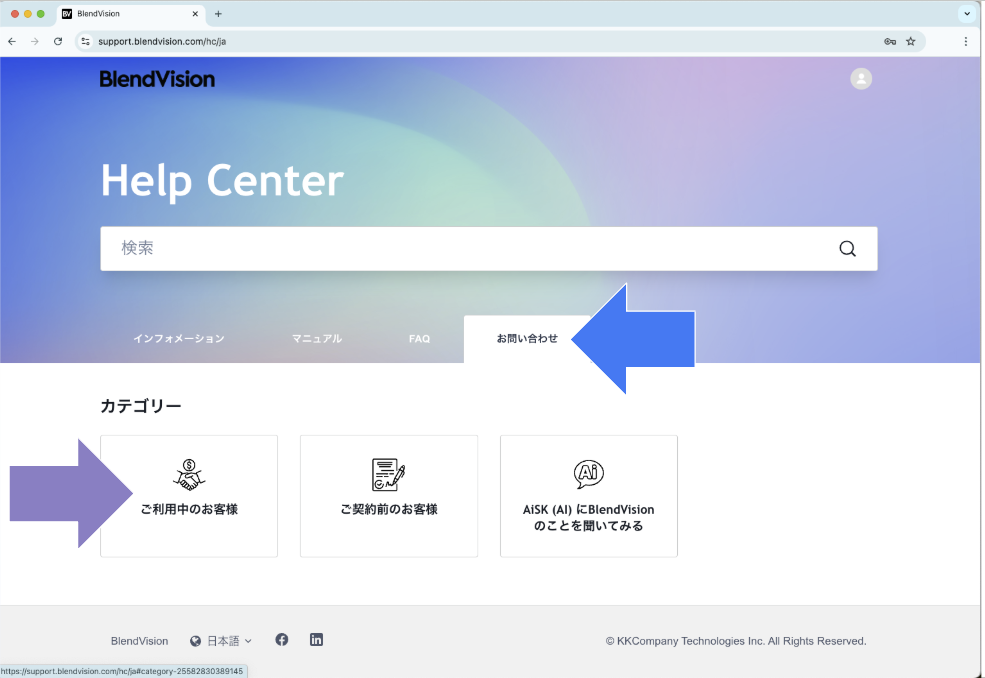Select the BlendVision browser tab

131,14
